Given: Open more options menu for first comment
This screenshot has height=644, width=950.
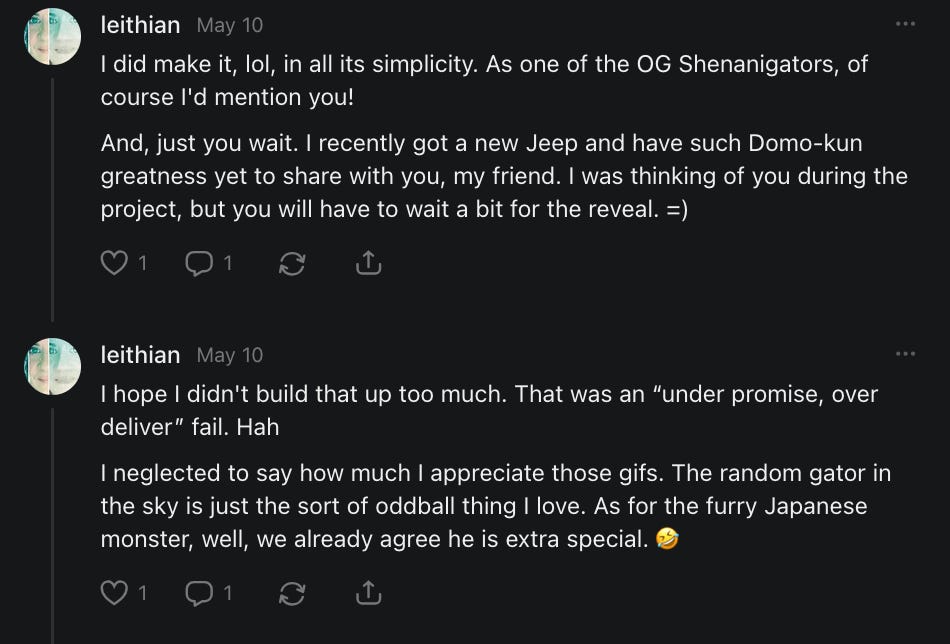Looking at the screenshot, I should (905, 24).
